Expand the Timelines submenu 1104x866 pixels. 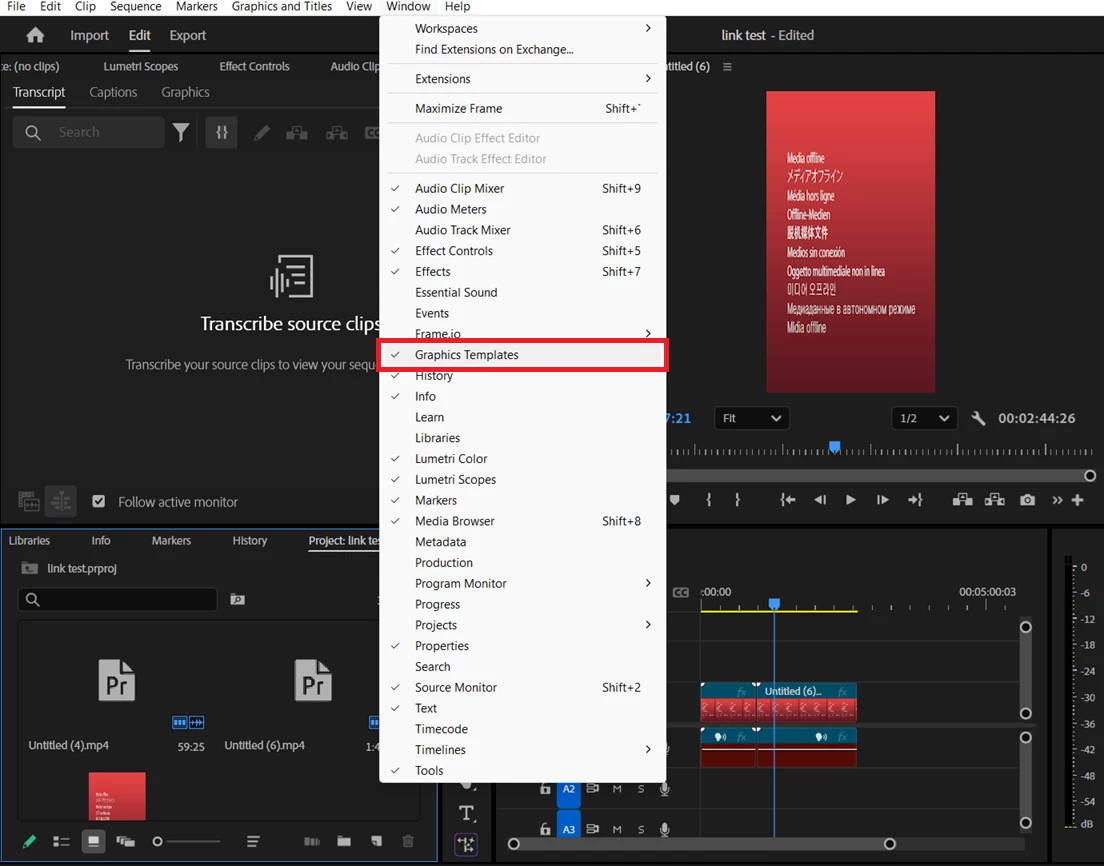point(522,749)
